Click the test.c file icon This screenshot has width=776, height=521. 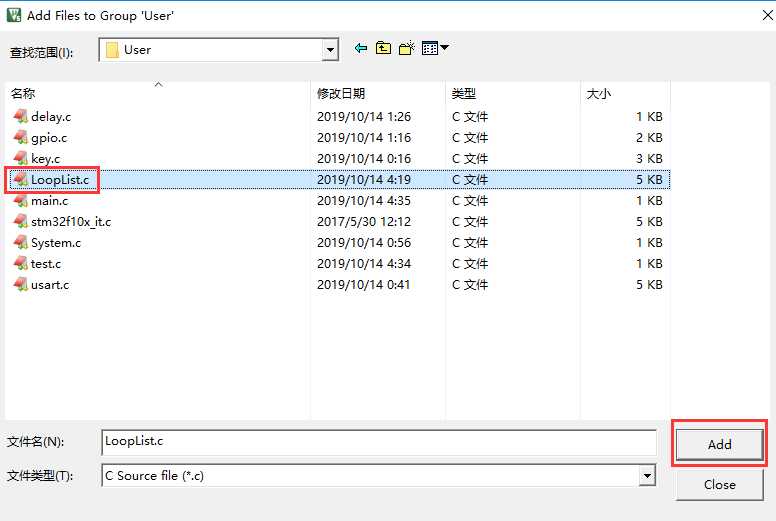tap(20, 264)
